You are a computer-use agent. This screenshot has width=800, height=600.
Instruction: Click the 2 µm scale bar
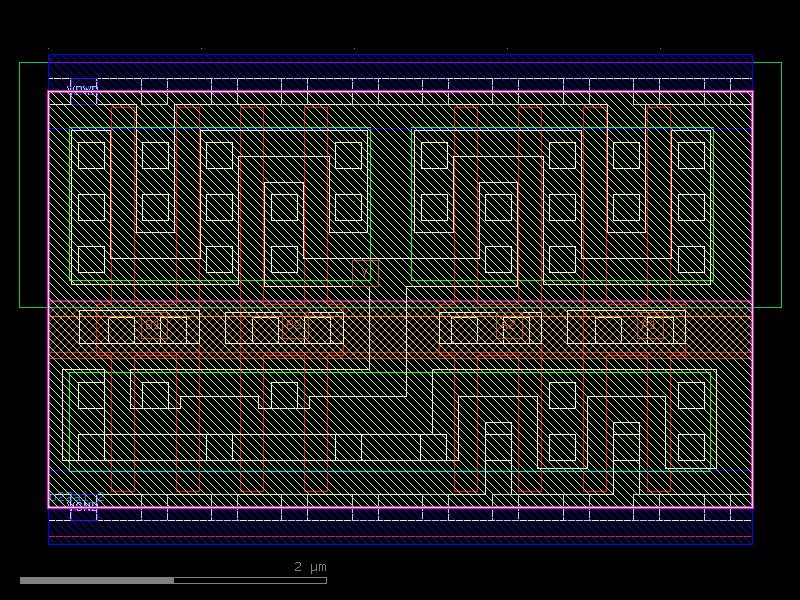click(100, 578)
